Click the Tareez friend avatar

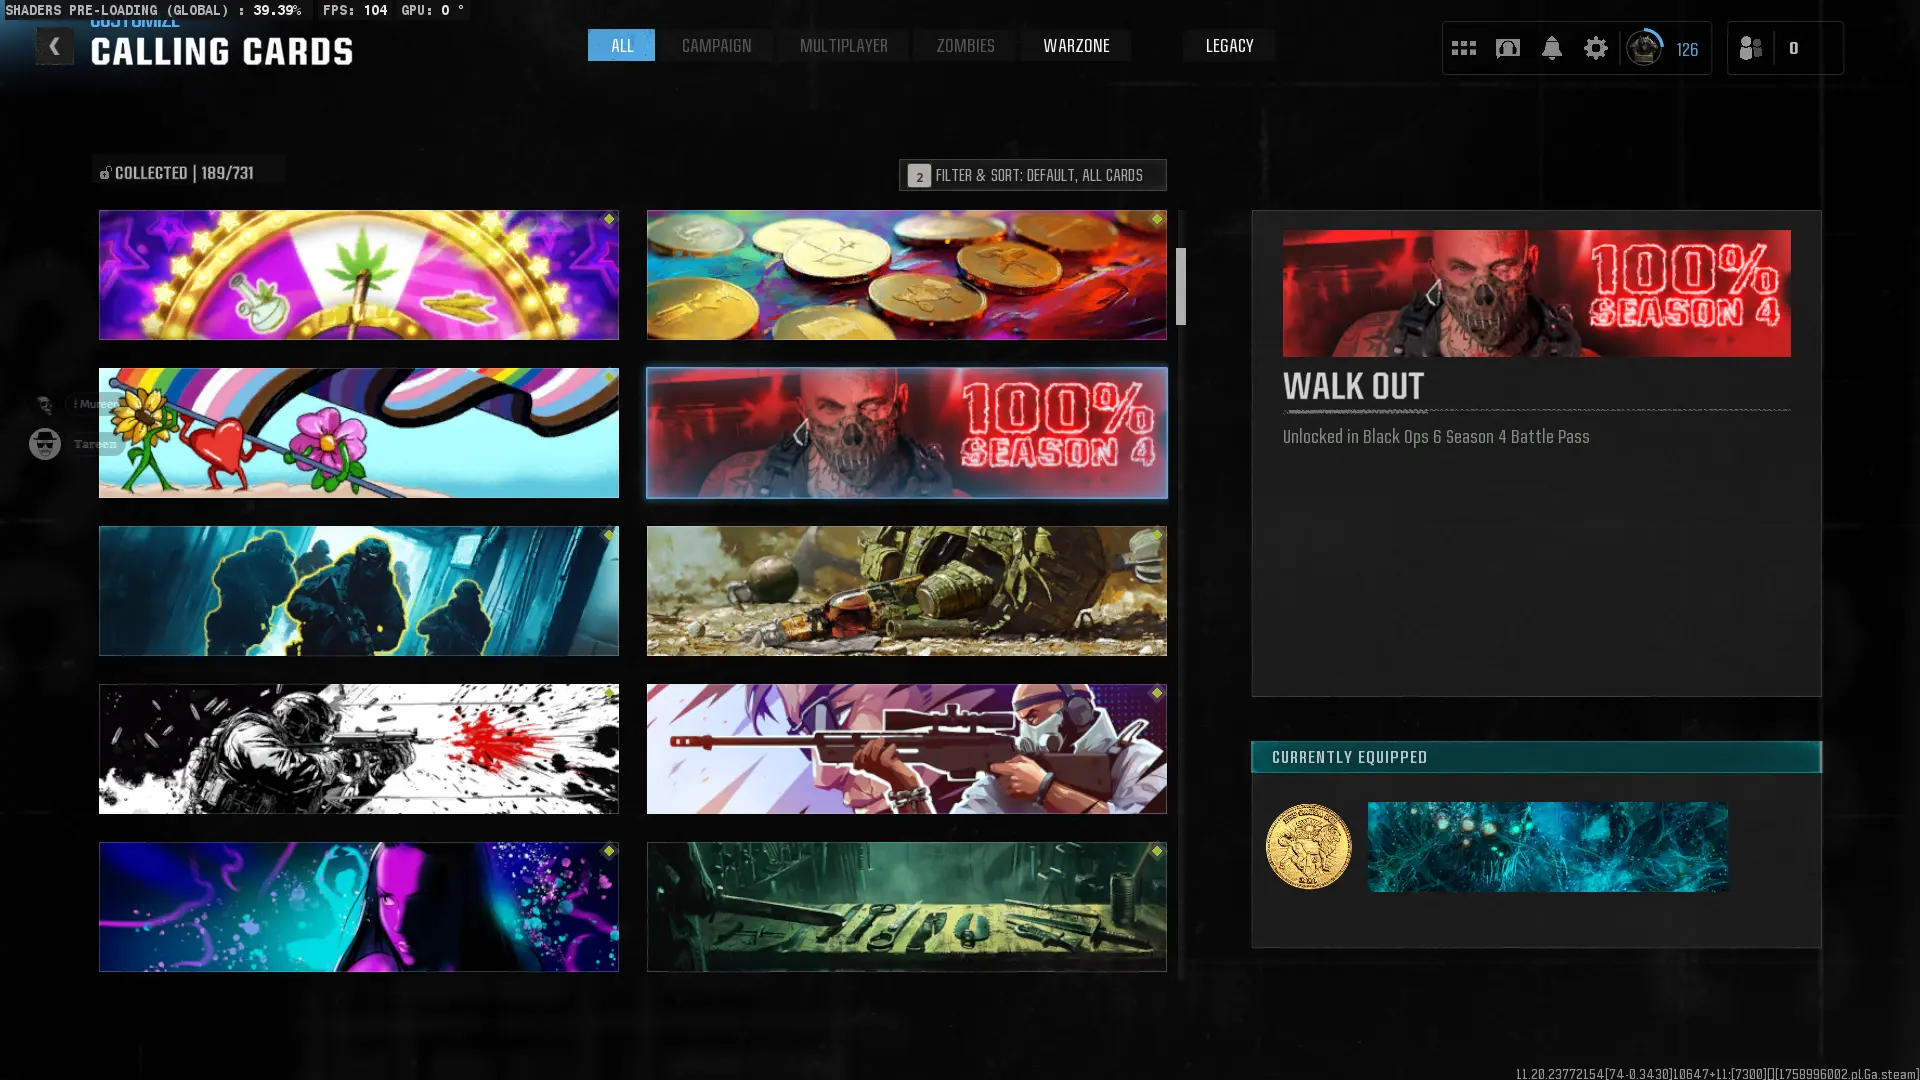point(44,443)
